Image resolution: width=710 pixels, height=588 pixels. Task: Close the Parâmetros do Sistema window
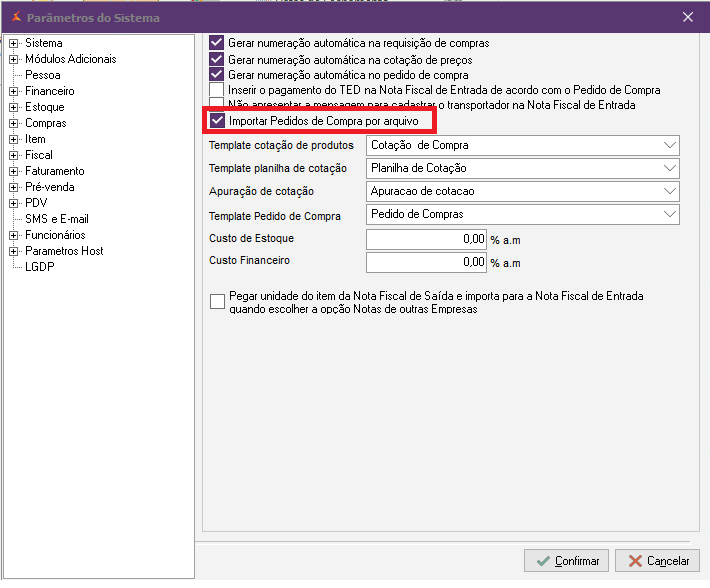click(x=688, y=17)
